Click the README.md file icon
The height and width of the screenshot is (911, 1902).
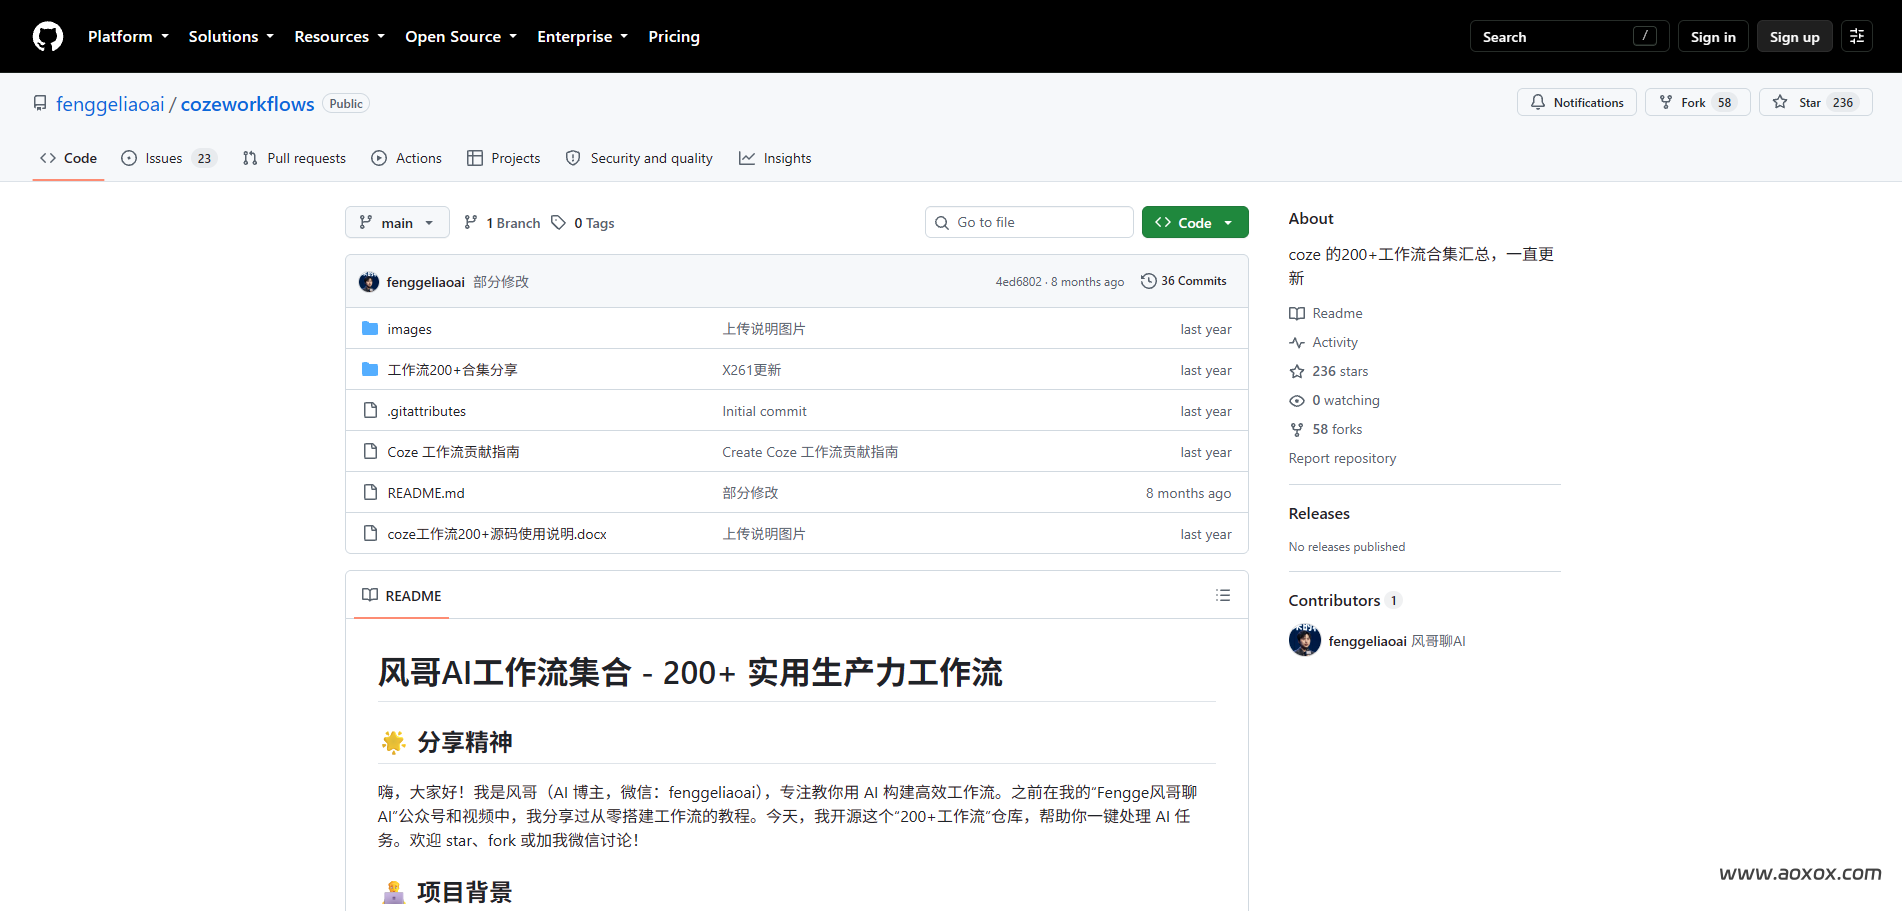pos(370,492)
